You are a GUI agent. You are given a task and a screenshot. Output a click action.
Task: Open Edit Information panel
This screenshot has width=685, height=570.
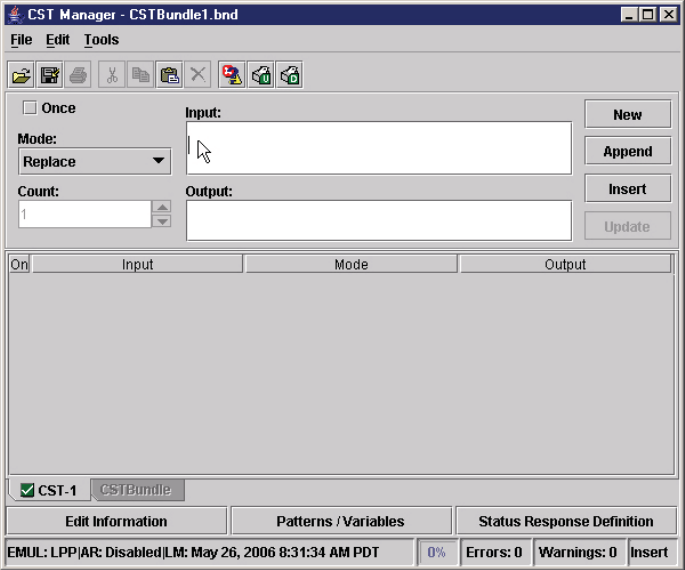click(x=117, y=521)
